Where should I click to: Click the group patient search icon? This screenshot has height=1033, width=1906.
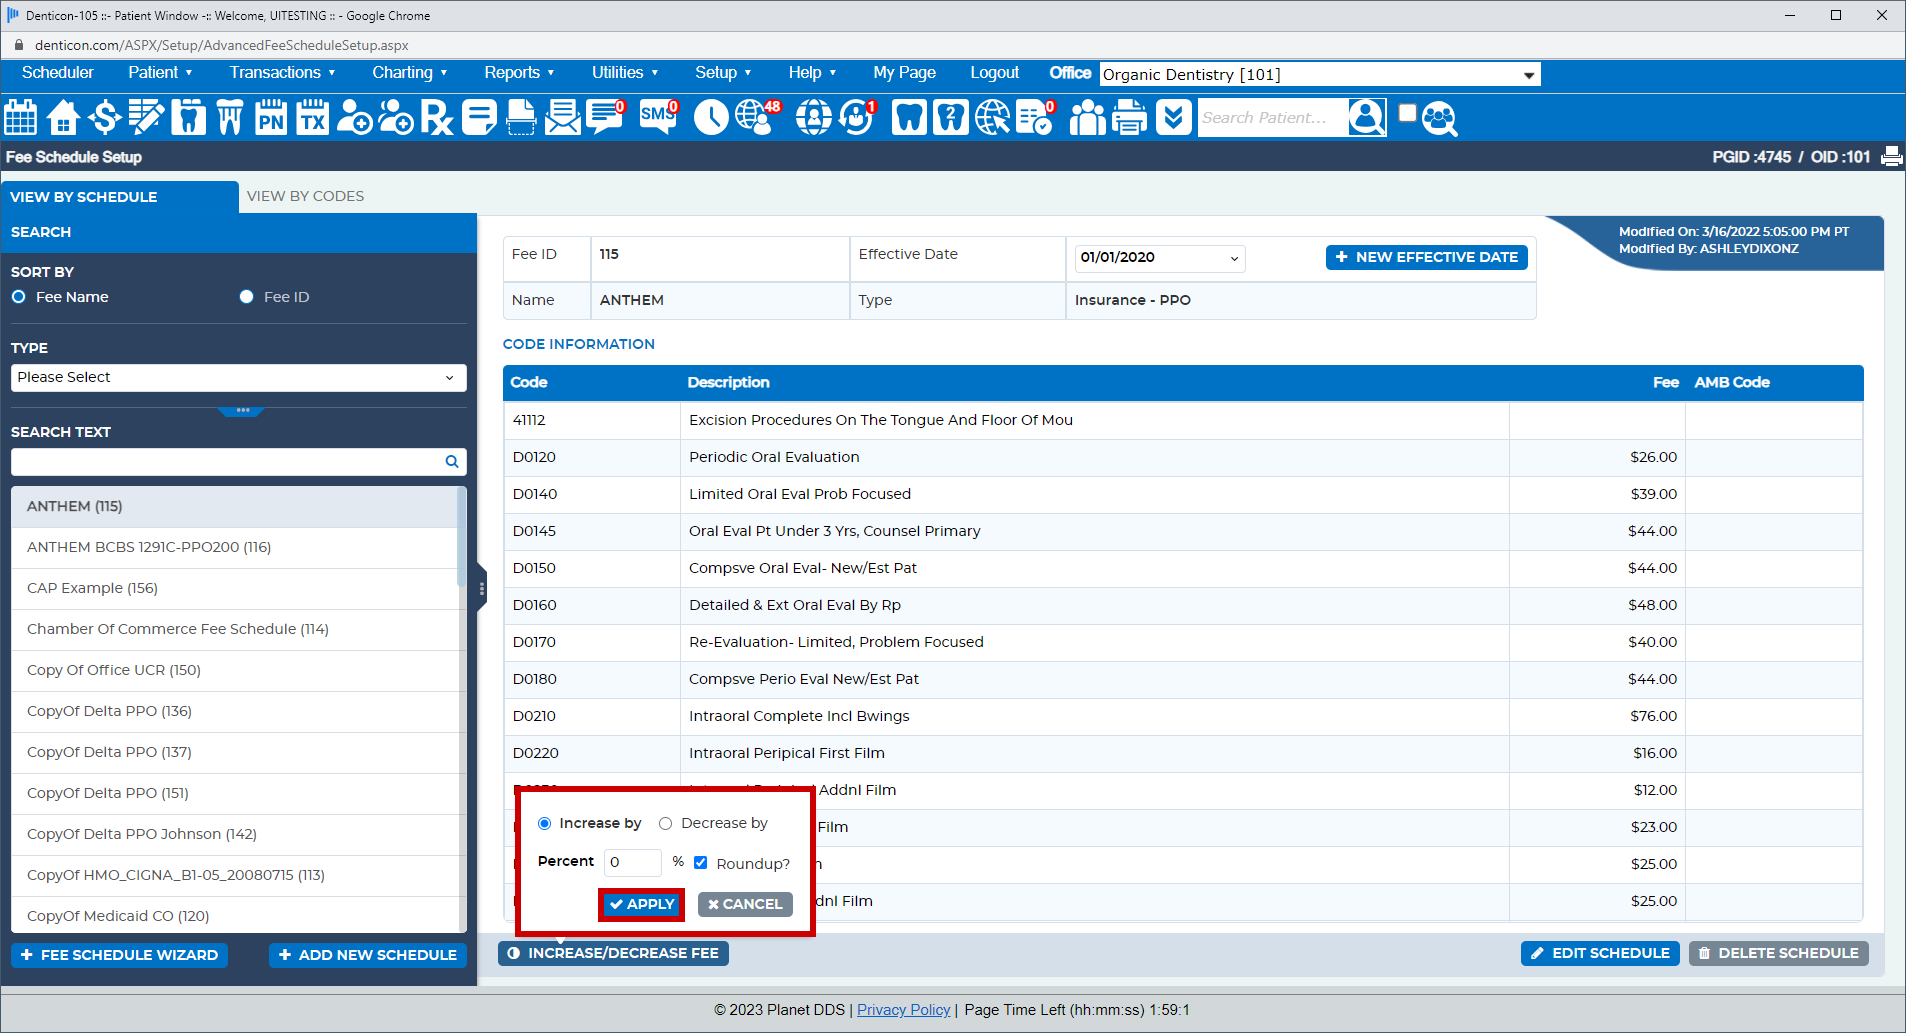click(1439, 118)
